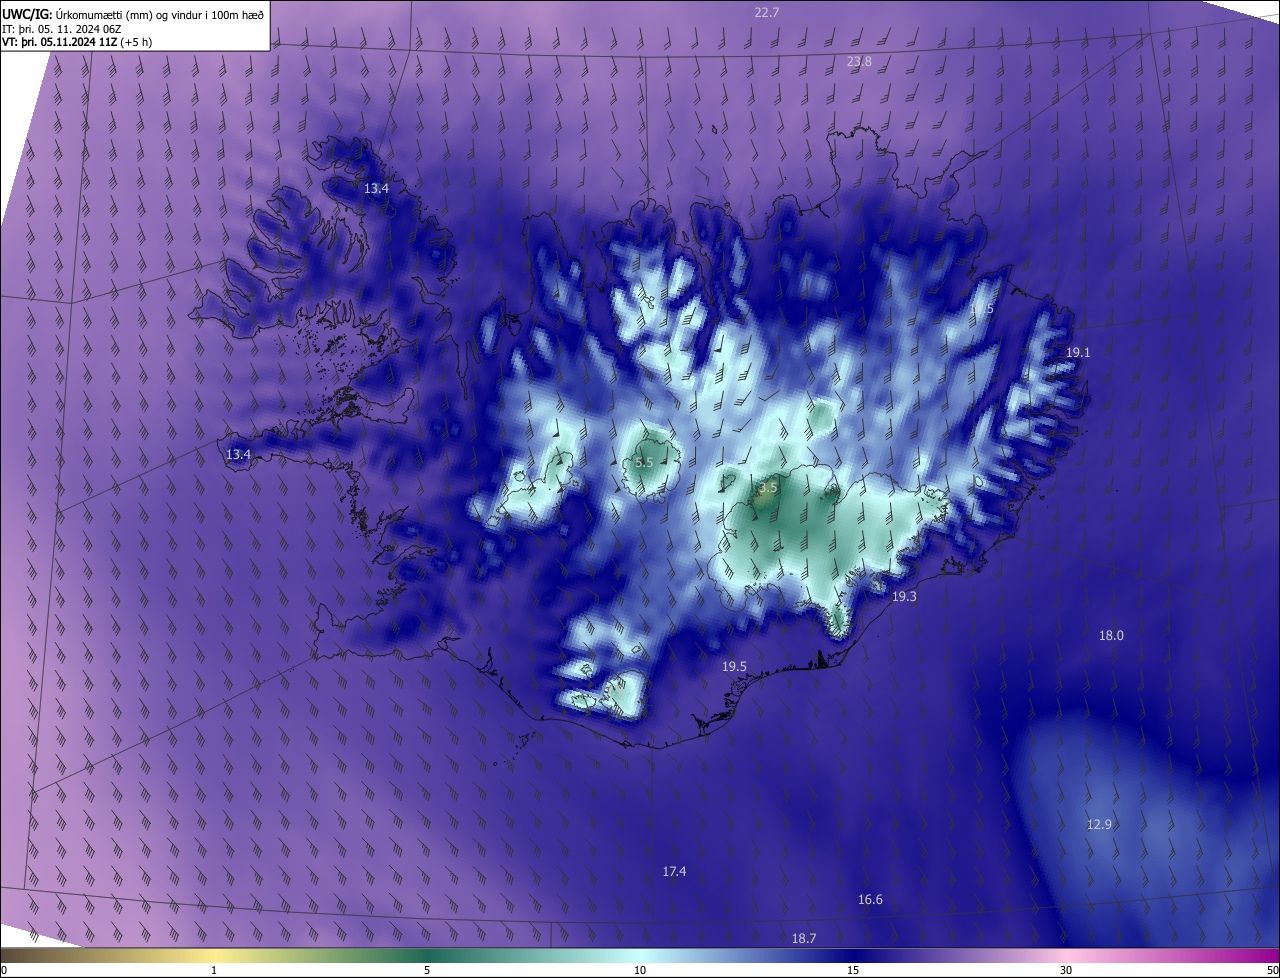
Task: Click the 23.8 value label
Action: click(x=859, y=62)
